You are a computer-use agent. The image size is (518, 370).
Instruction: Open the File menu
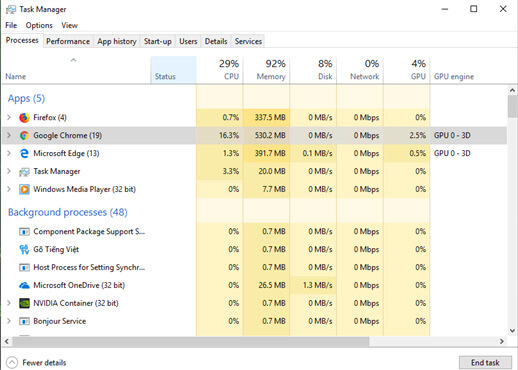click(11, 25)
